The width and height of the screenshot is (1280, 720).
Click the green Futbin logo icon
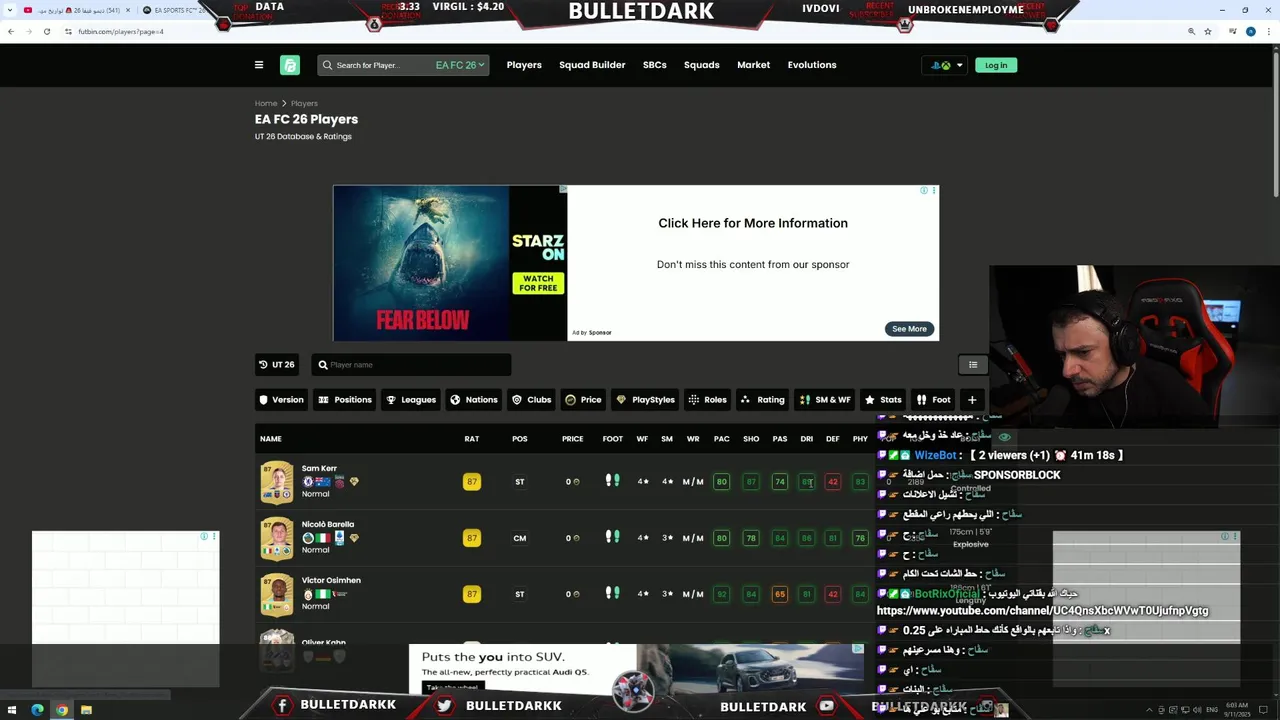[x=290, y=65]
